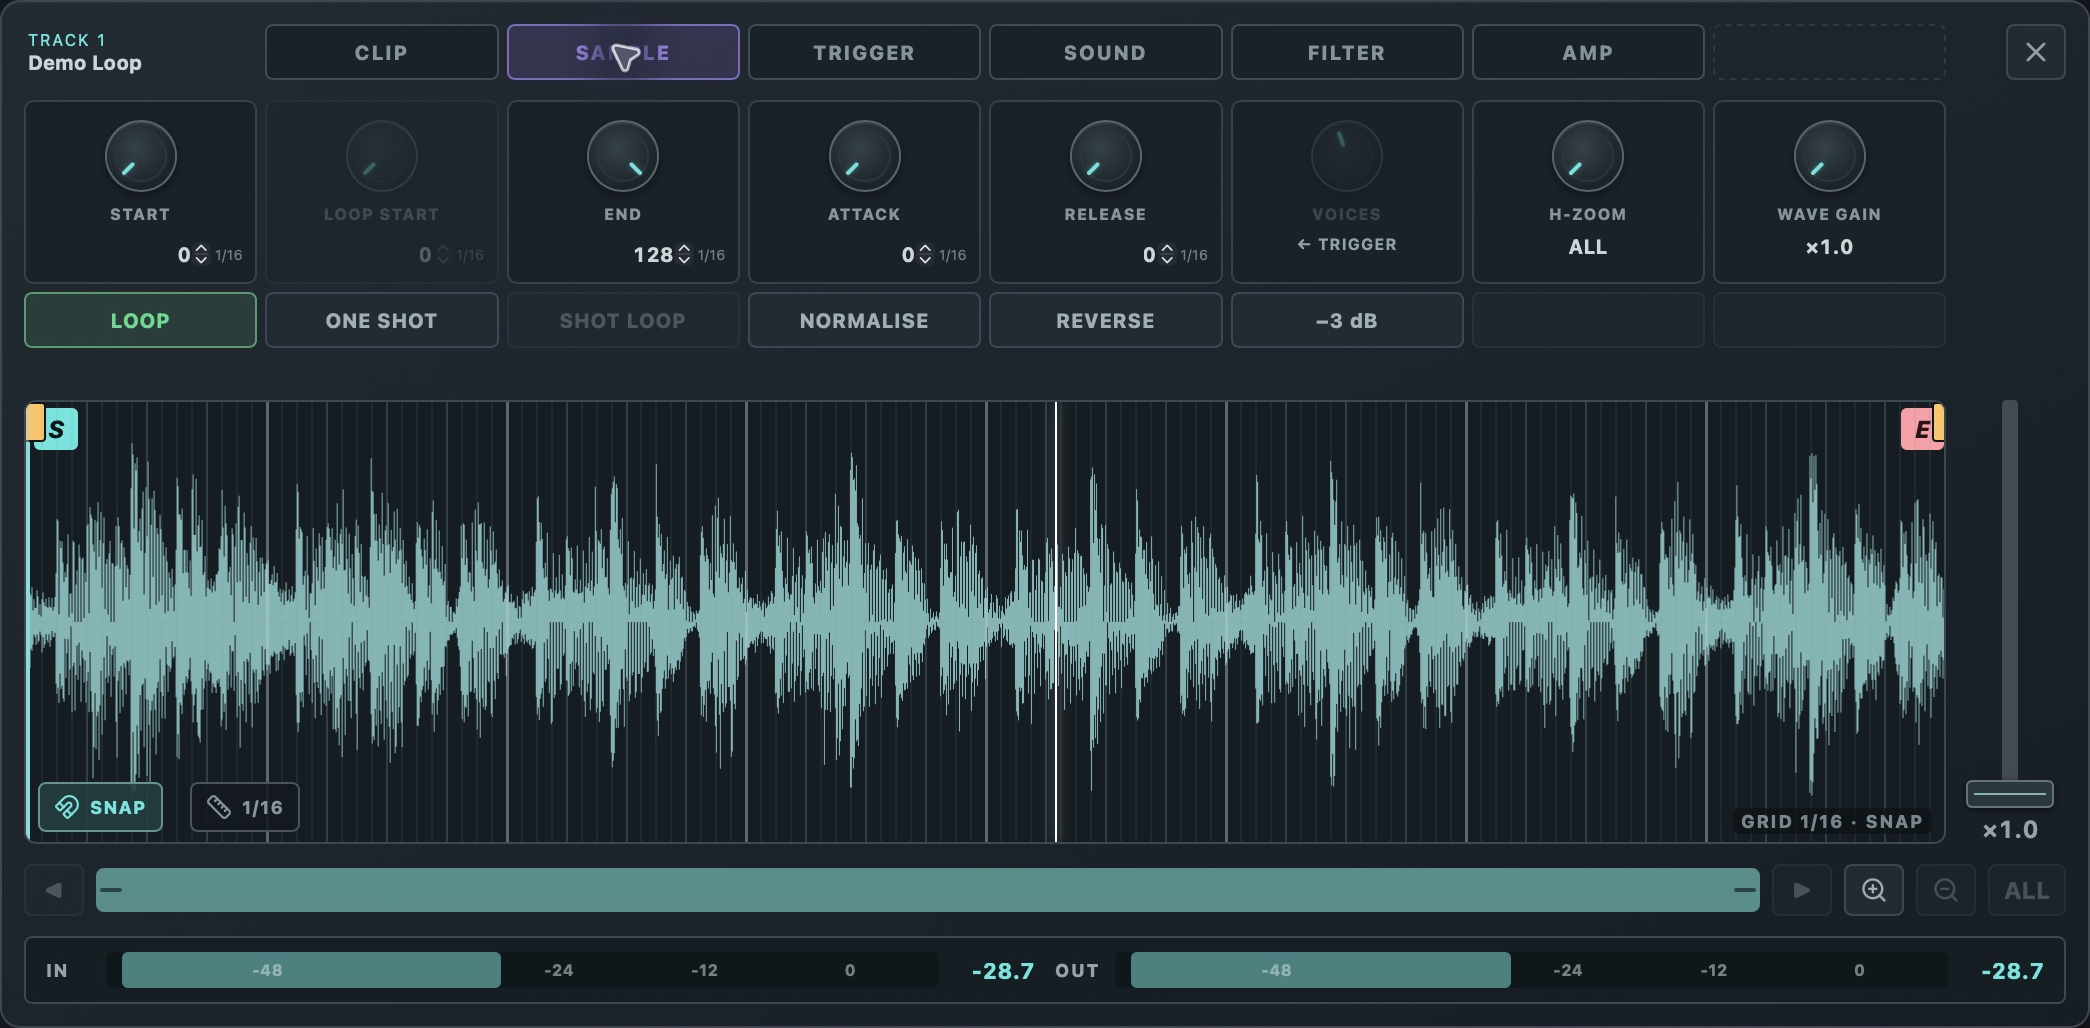Click the END value stepper arrows

pos(684,254)
